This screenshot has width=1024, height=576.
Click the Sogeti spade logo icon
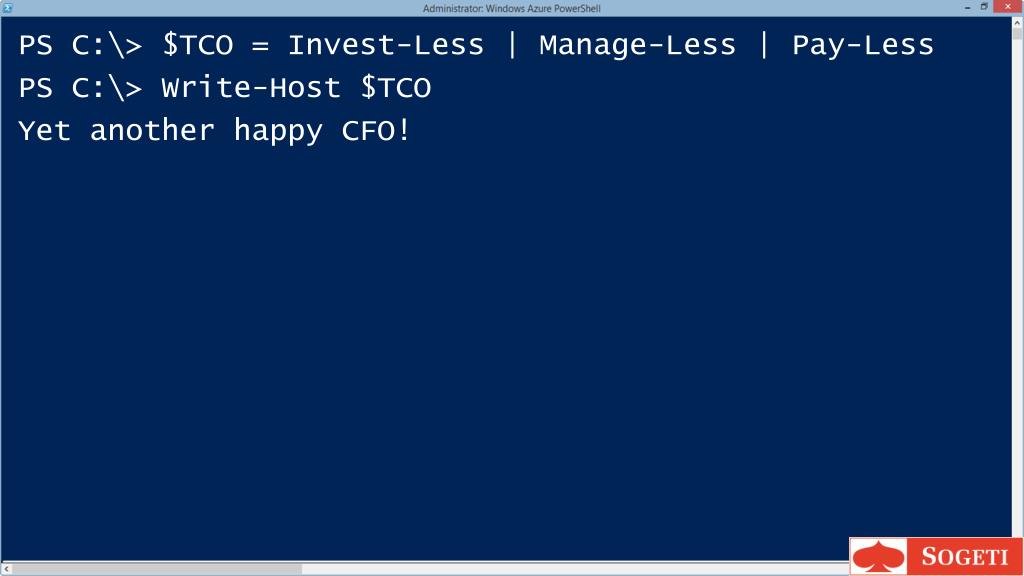878,557
